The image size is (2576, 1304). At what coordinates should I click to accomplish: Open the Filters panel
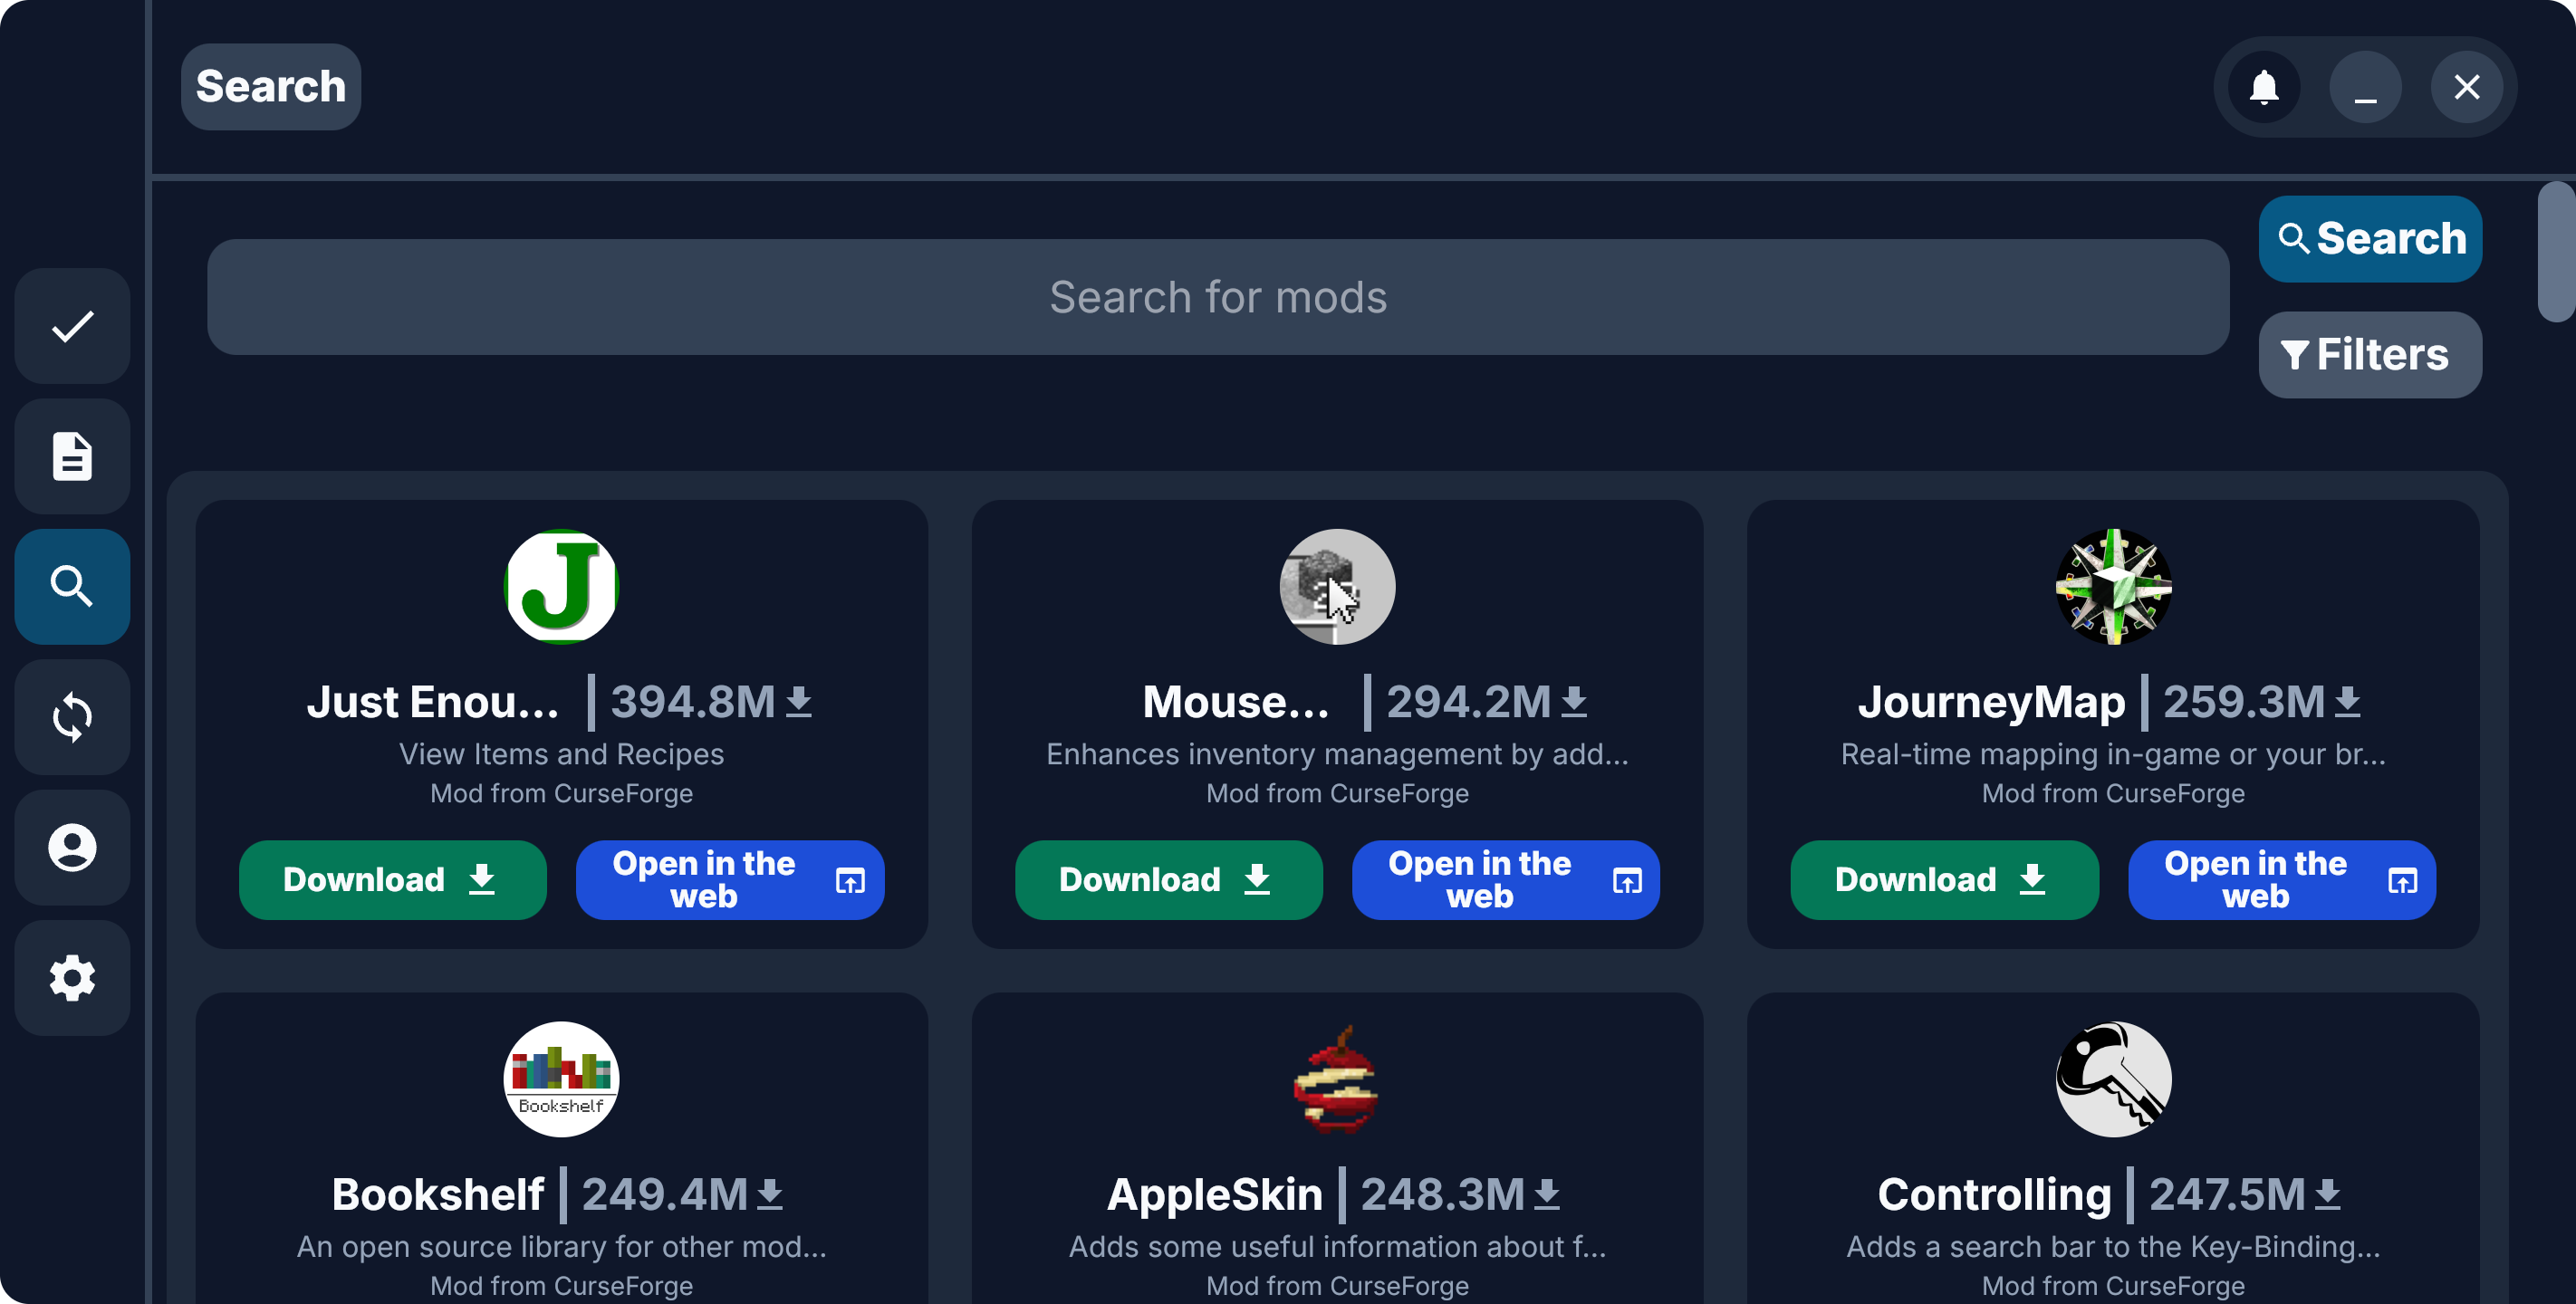pyautogui.click(x=2370, y=355)
